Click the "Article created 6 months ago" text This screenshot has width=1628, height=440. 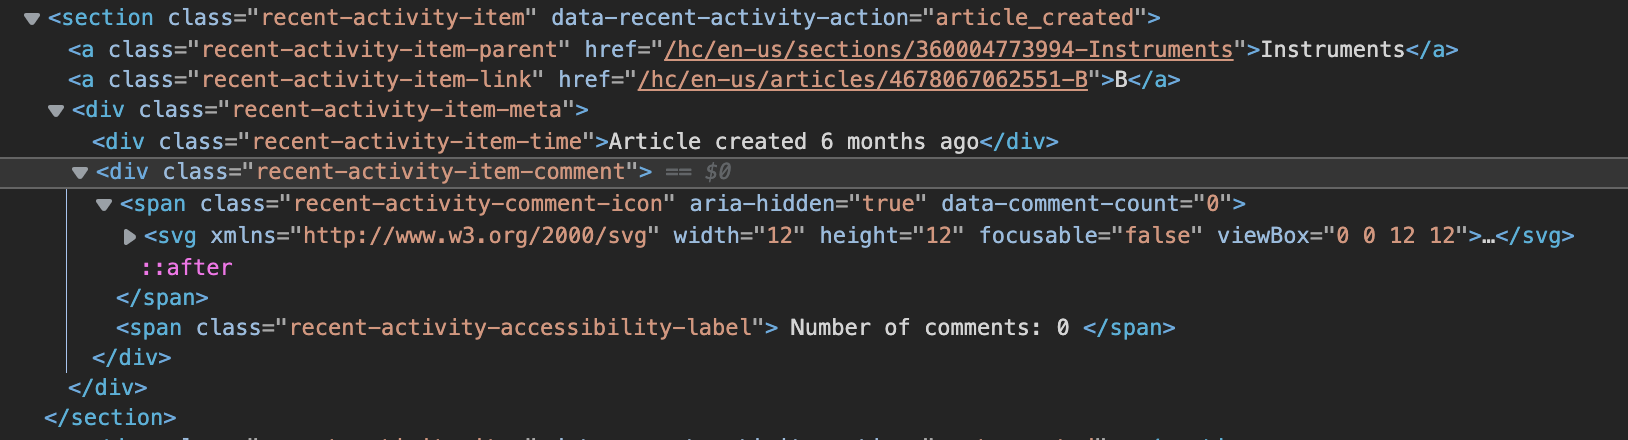tap(793, 142)
